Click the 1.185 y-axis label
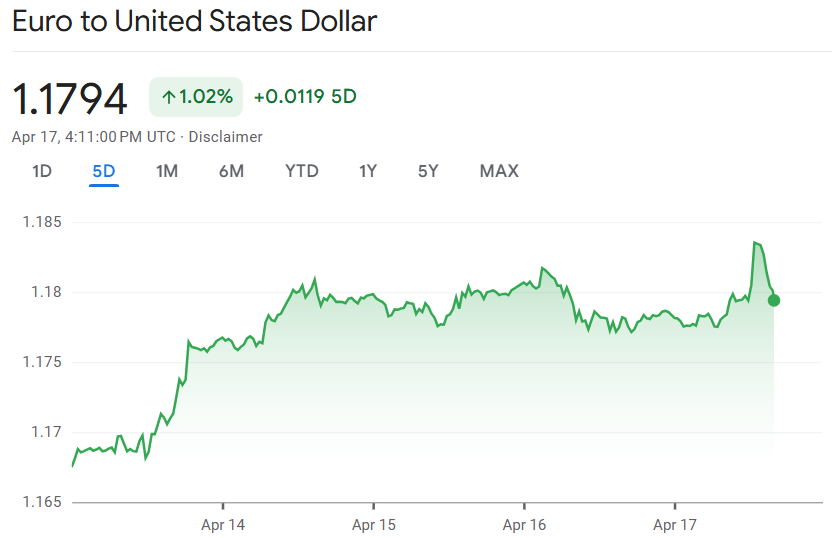Screen dimensions: 832x538 [43, 222]
